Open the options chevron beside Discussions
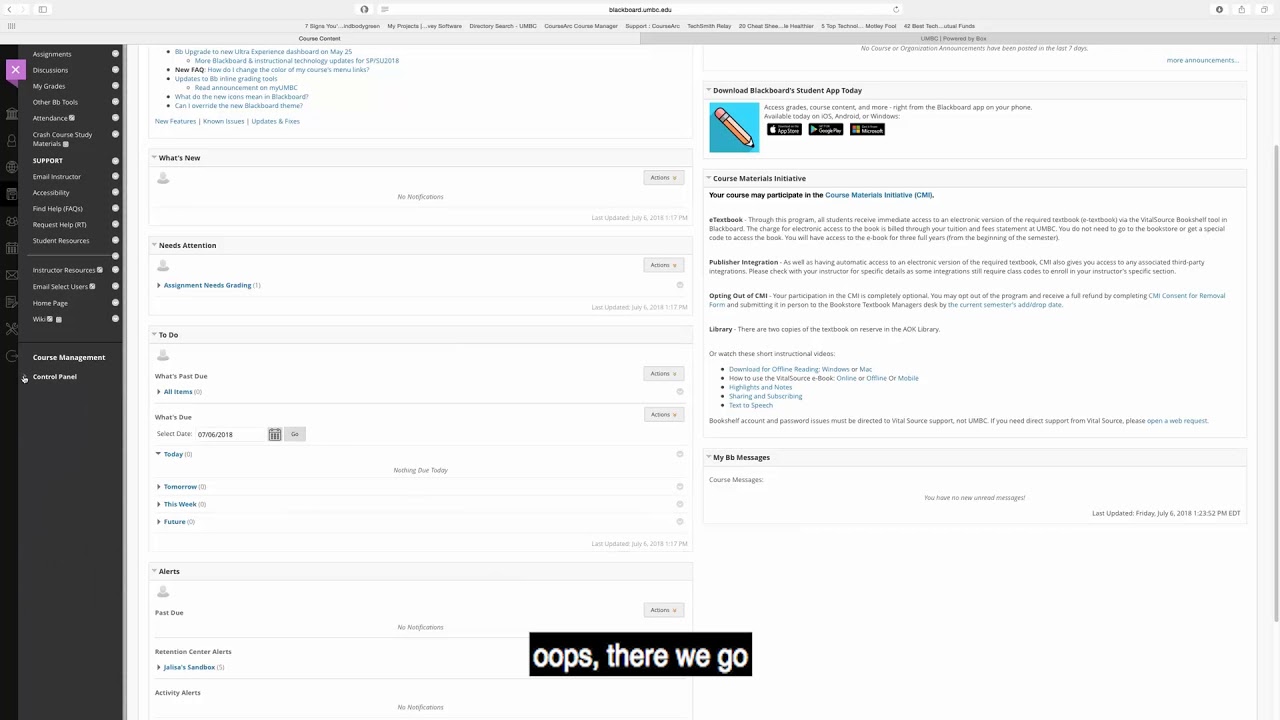Screen dimensions: 1280x720 coord(115,70)
